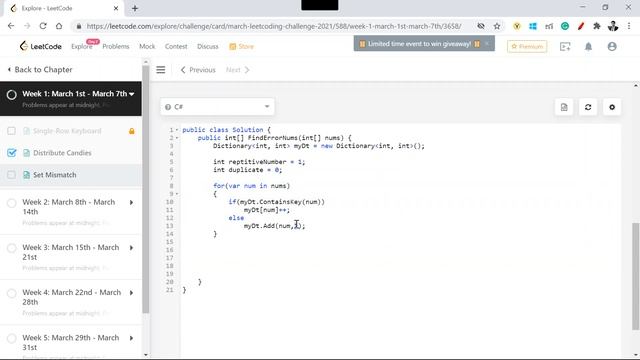Open the Contest menu
The width and height of the screenshot is (640, 360).
(x=176, y=47)
